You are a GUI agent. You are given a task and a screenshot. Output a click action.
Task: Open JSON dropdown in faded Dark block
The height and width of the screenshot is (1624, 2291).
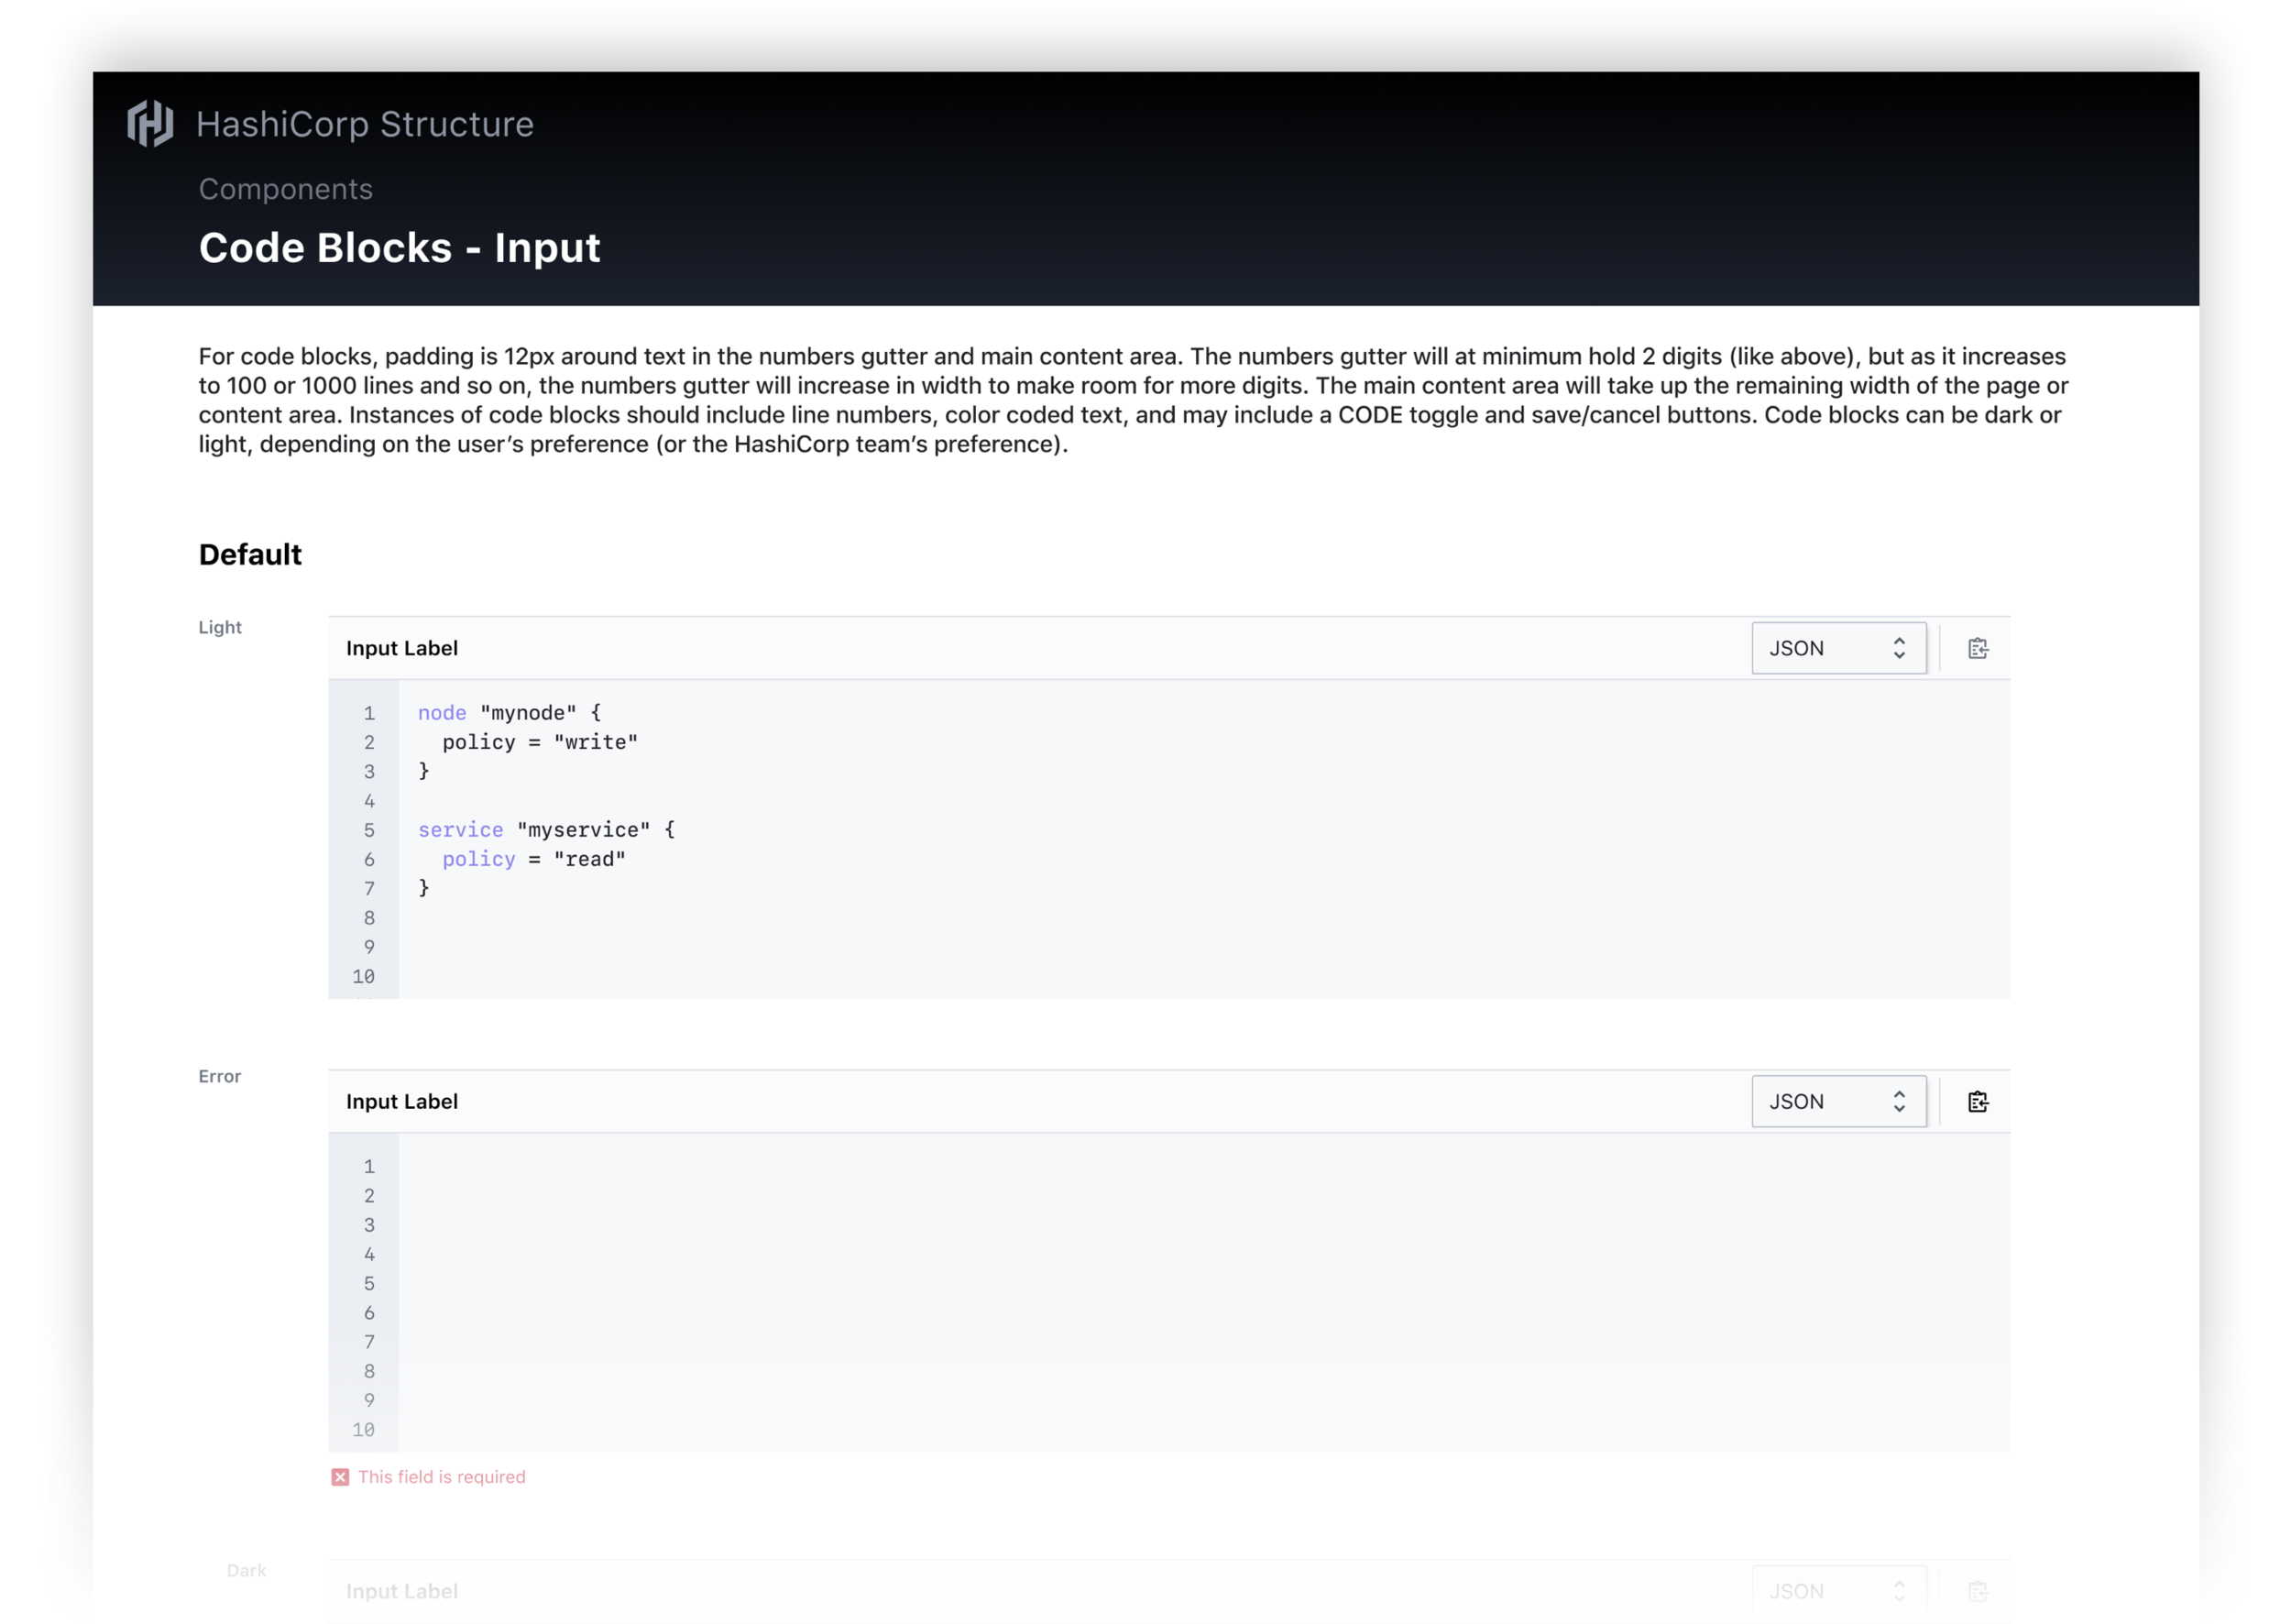point(1838,1590)
